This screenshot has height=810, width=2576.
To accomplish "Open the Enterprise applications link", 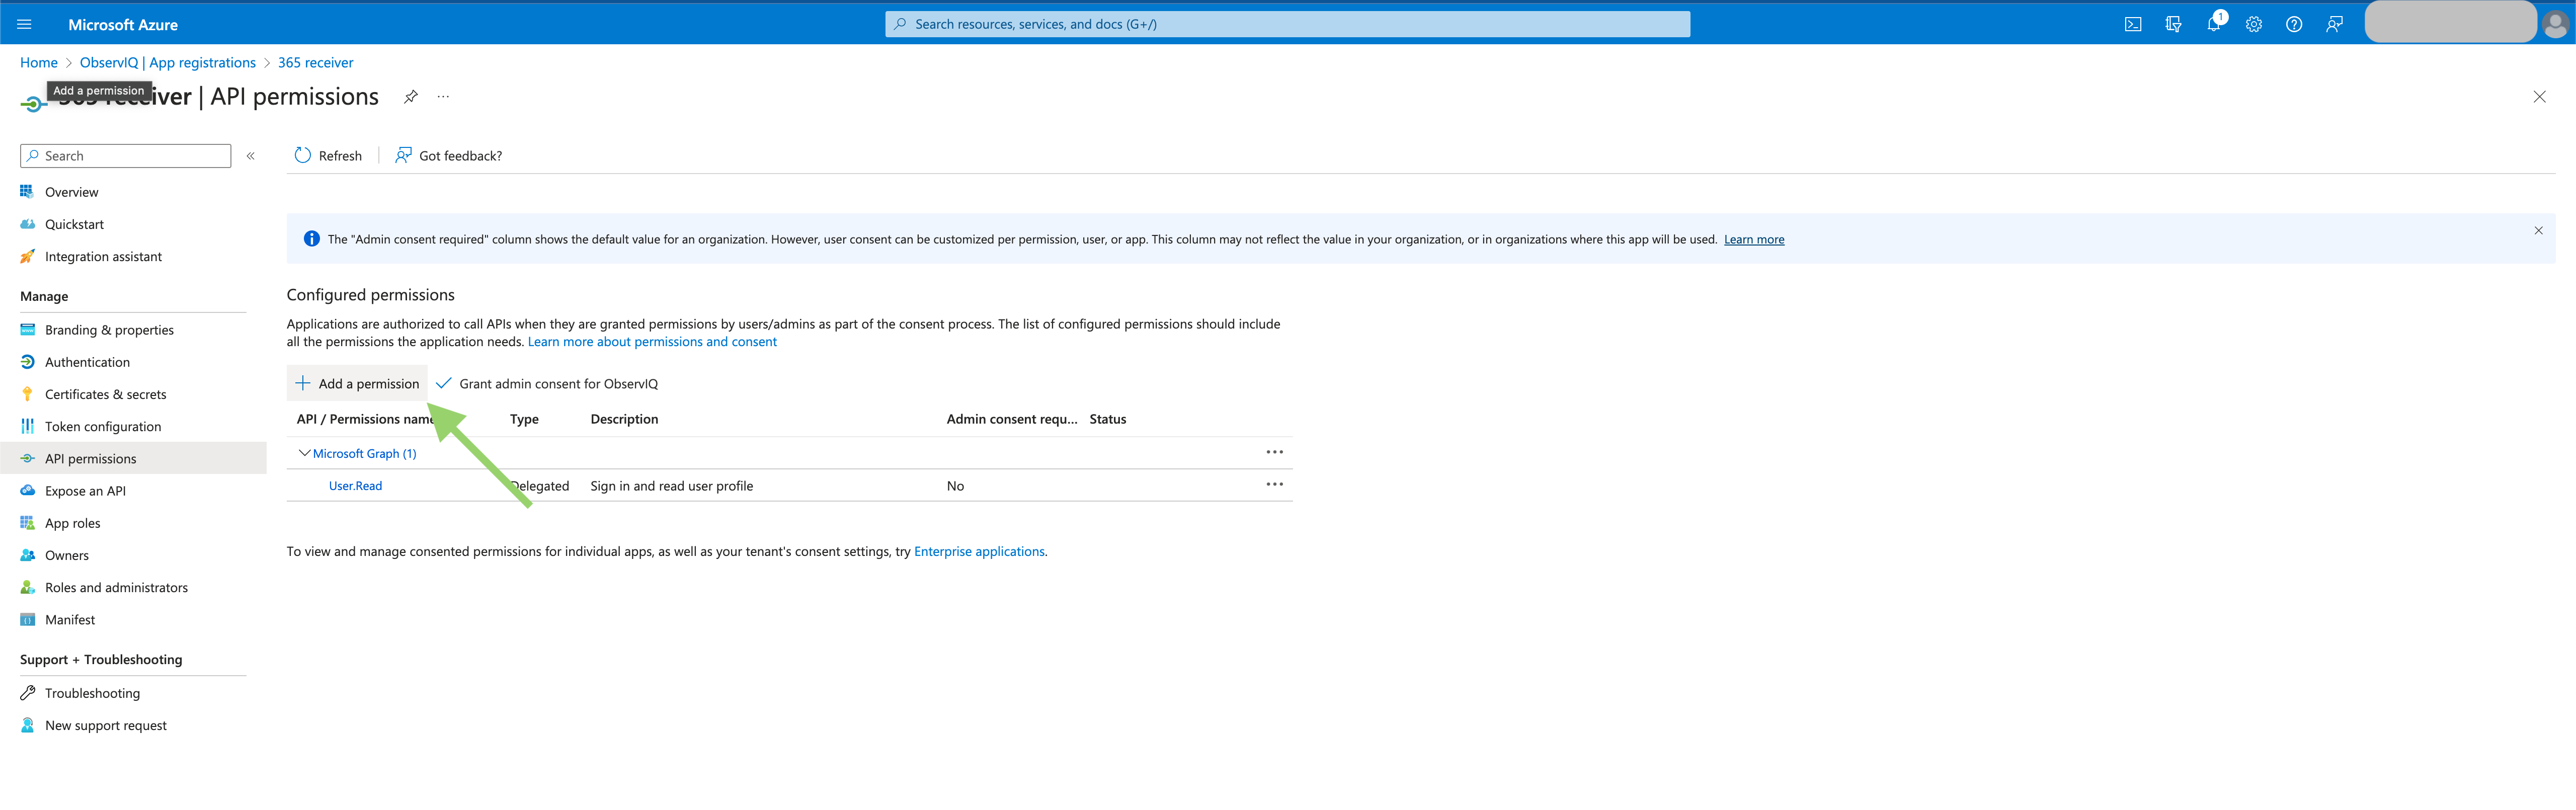I will 979,551.
